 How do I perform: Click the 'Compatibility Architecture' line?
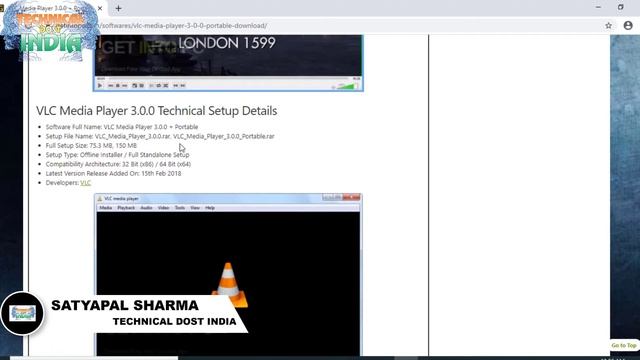point(118,164)
